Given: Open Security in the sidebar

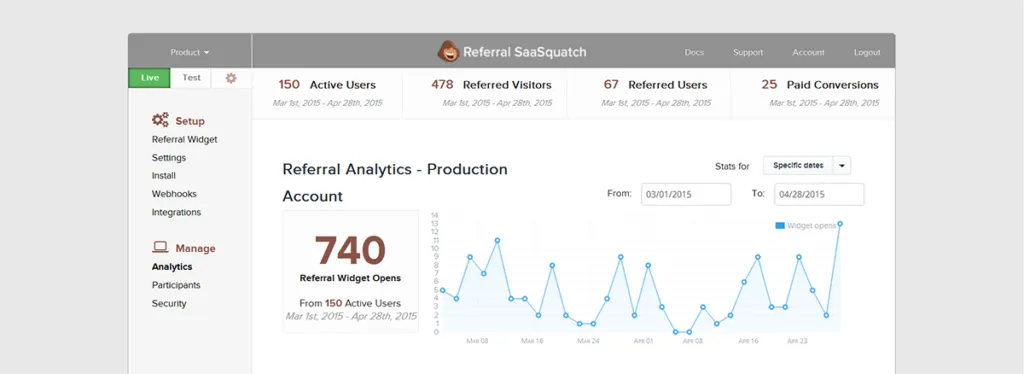Looking at the screenshot, I should click(169, 304).
